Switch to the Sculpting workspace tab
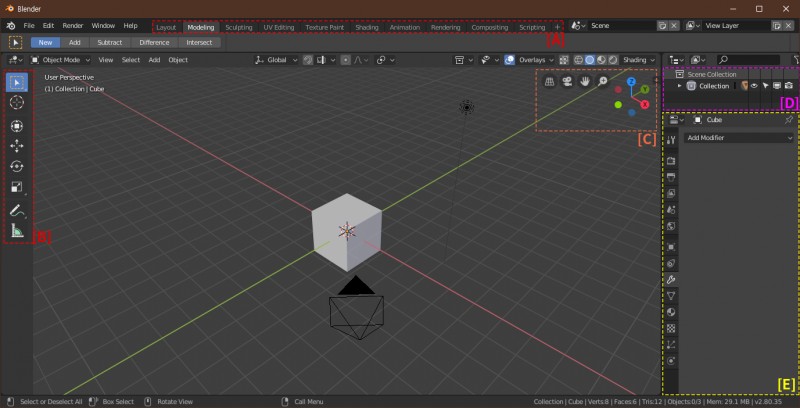 pyautogui.click(x=239, y=28)
